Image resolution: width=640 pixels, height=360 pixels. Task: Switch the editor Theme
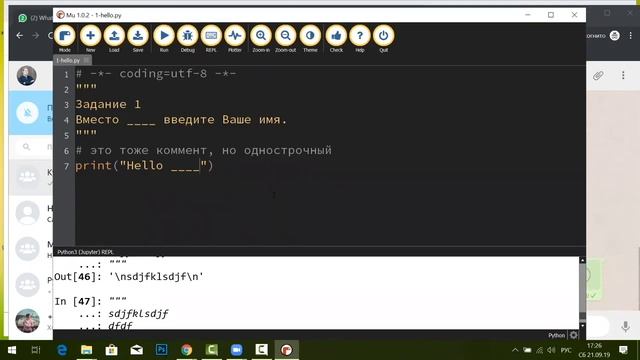point(310,38)
